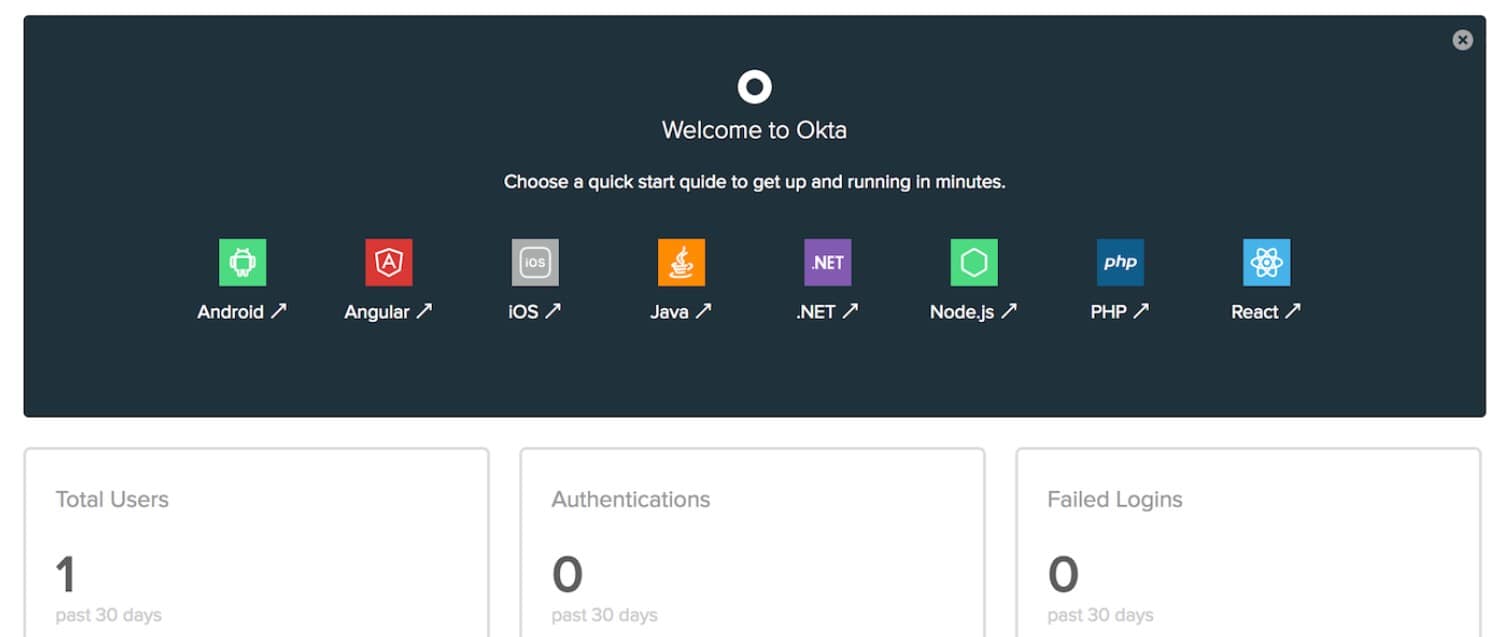Select the Android quick start guide icon
Viewport: 1511px width, 637px height.
(x=241, y=262)
